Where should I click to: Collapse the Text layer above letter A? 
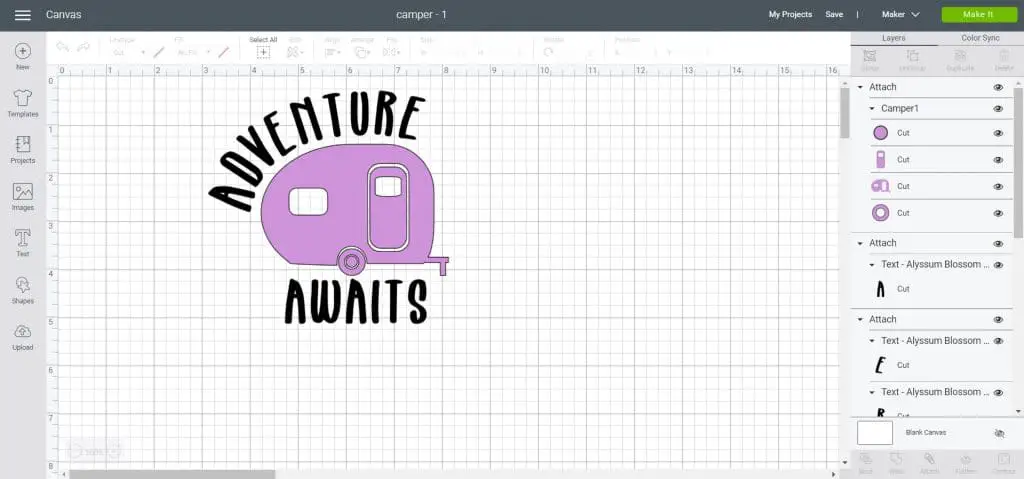pyautogui.click(x=872, y=265)
